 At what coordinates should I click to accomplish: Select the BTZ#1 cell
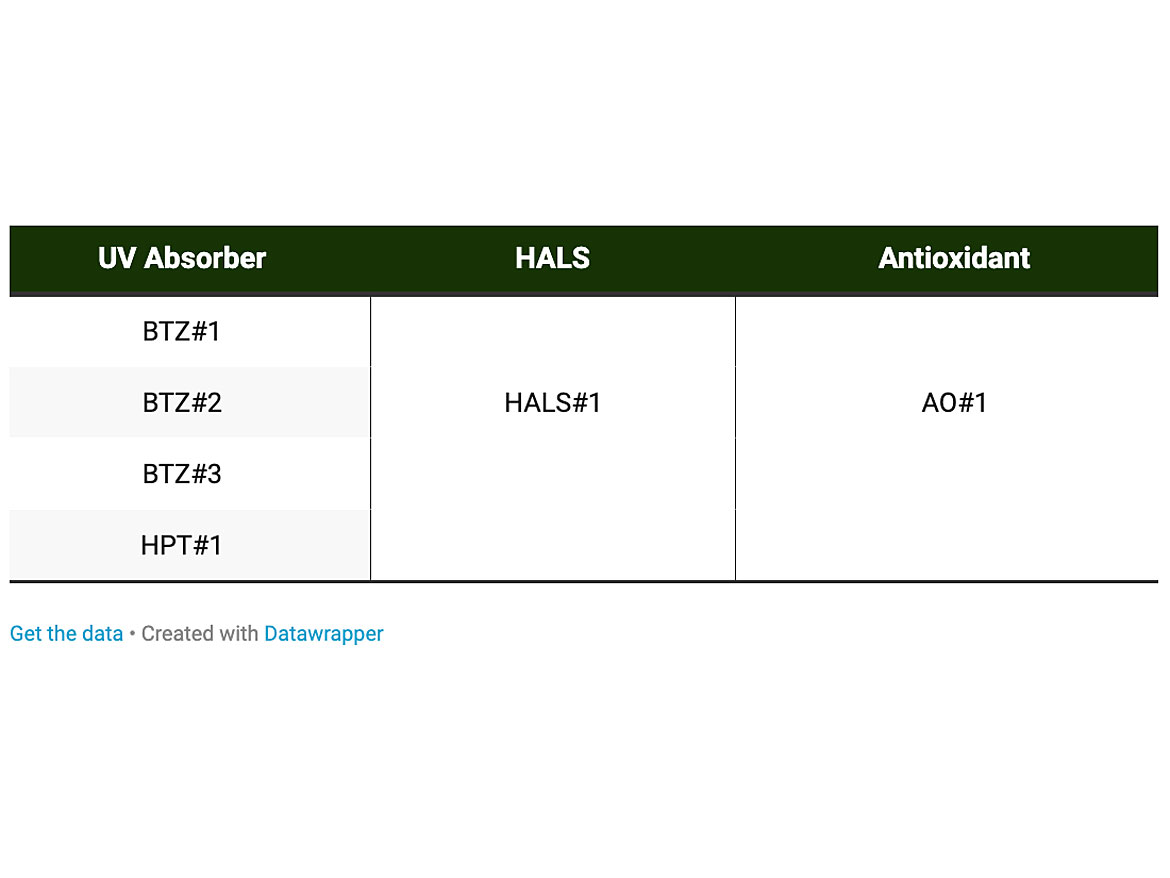click(181, 331)
